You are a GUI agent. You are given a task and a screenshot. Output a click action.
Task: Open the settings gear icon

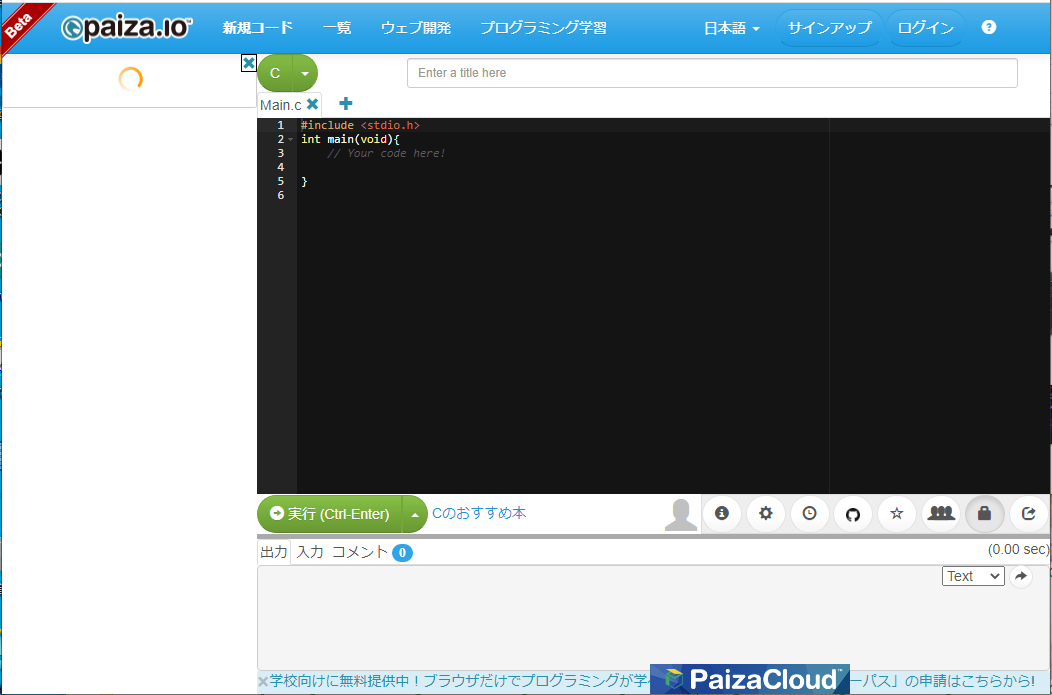tap(766, 513)
